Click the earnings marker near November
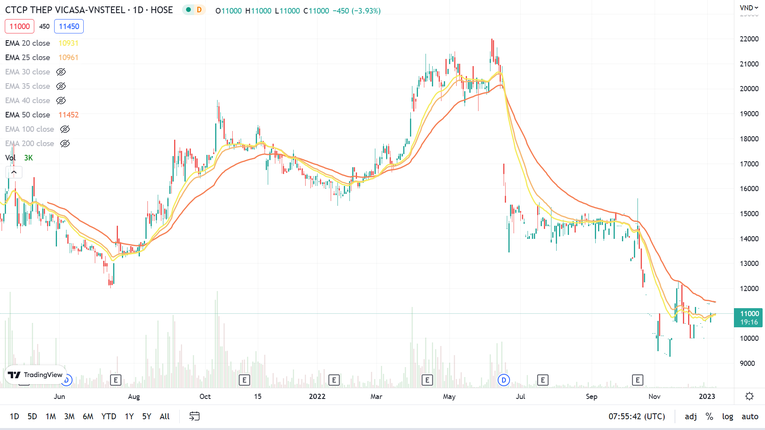This screenshot has height=430, width=765. 638,380
